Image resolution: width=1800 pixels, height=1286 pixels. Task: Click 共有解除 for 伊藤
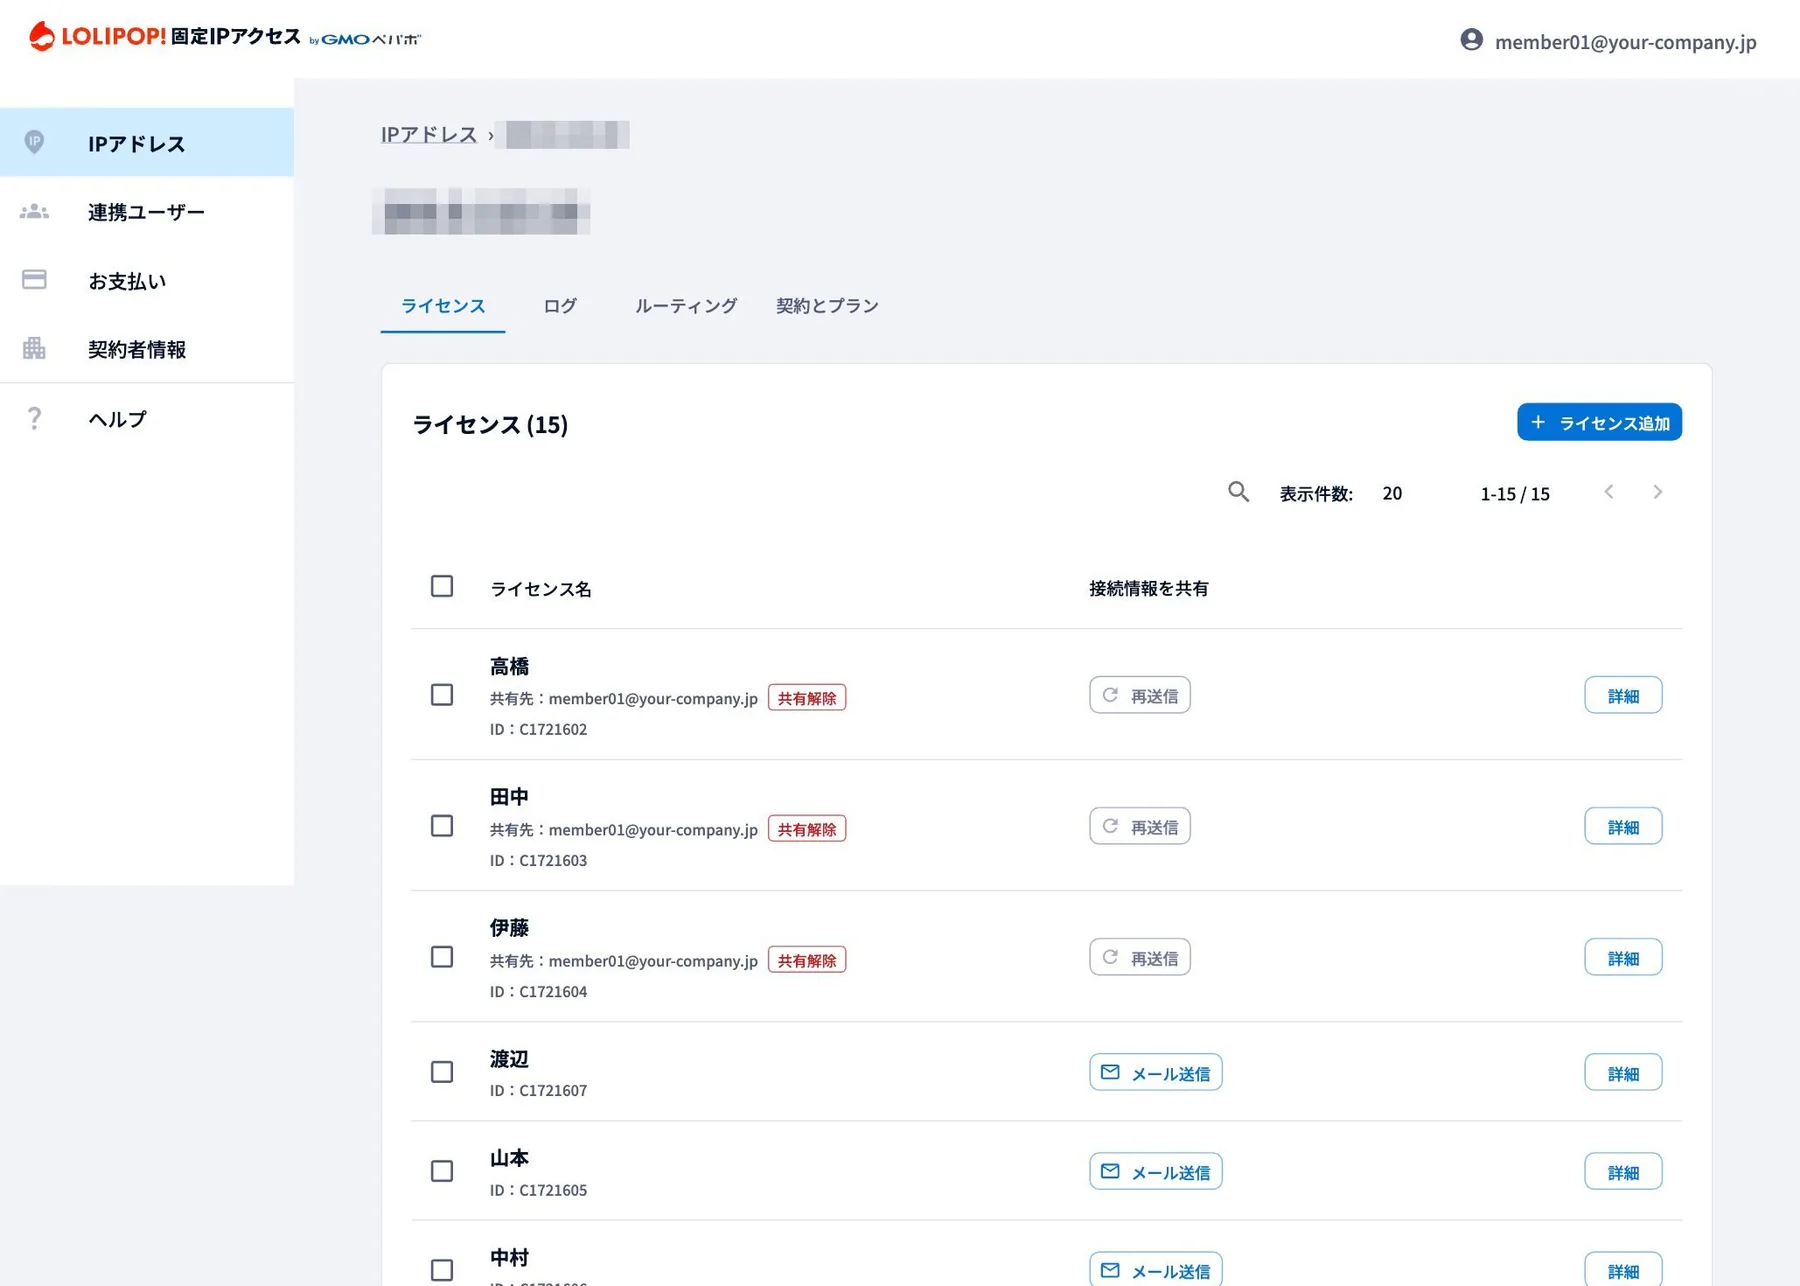pos(807,960)
